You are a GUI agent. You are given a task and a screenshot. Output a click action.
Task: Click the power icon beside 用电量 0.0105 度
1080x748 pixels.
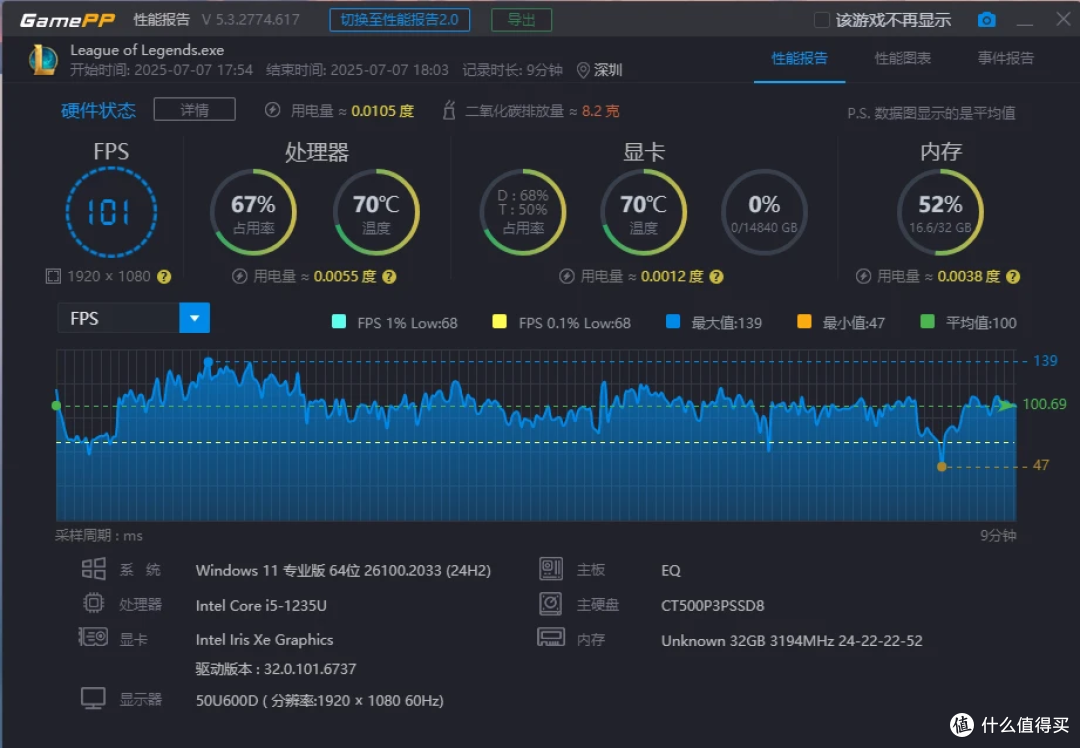click(273, 110)
